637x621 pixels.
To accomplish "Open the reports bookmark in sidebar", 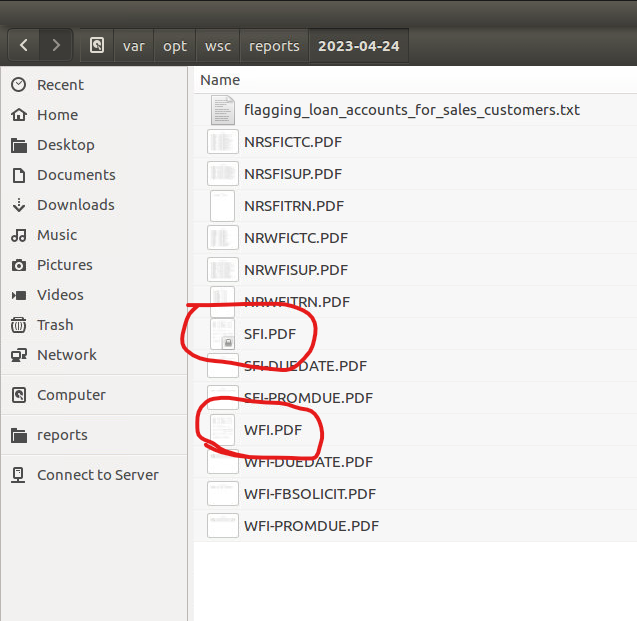I will coord(62,435).
